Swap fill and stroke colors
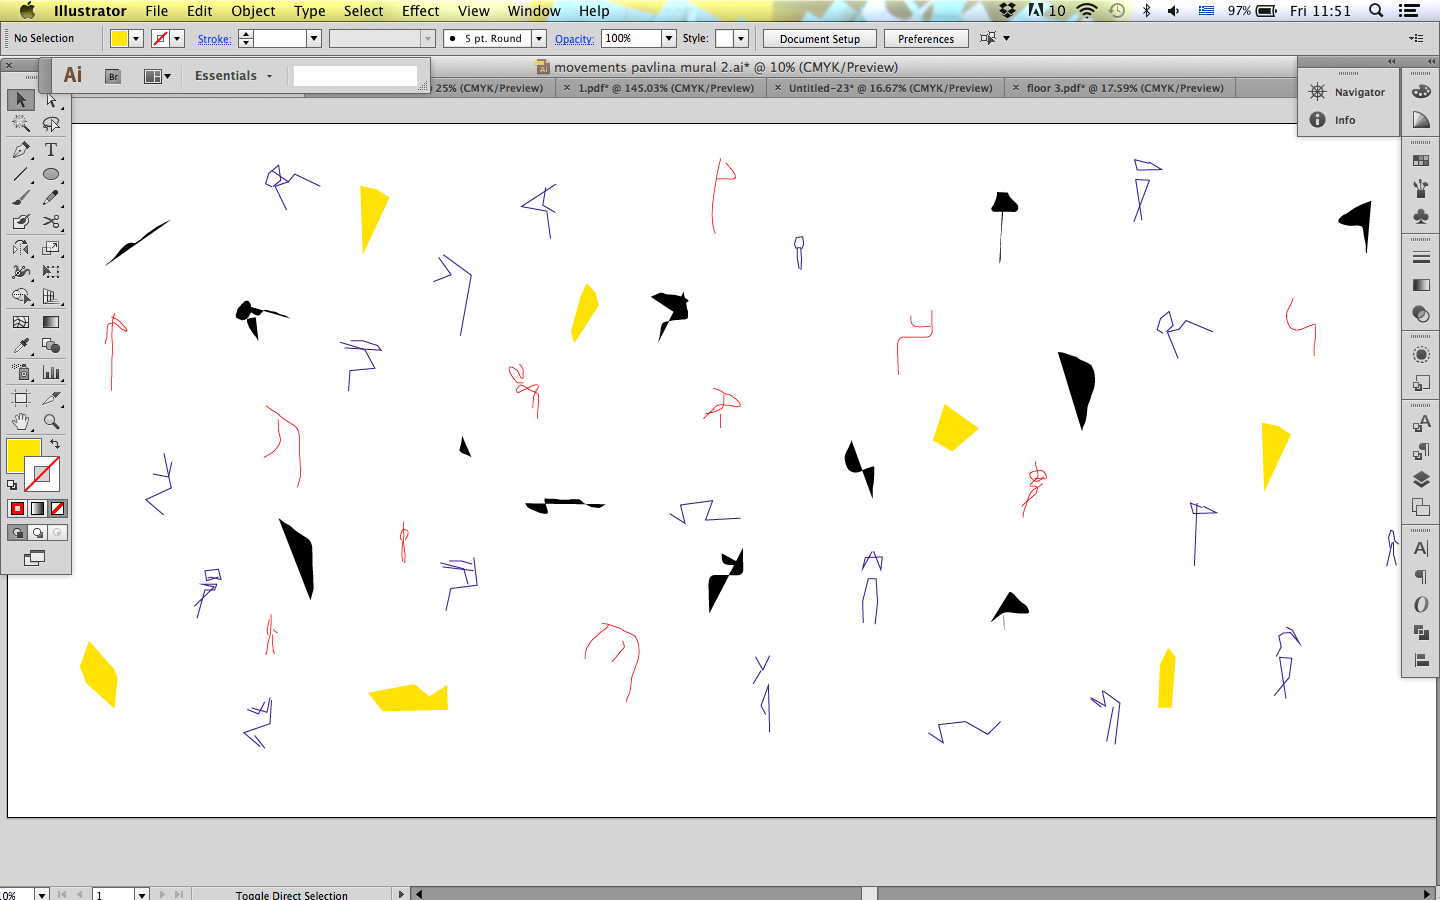 tap(55, 444)
